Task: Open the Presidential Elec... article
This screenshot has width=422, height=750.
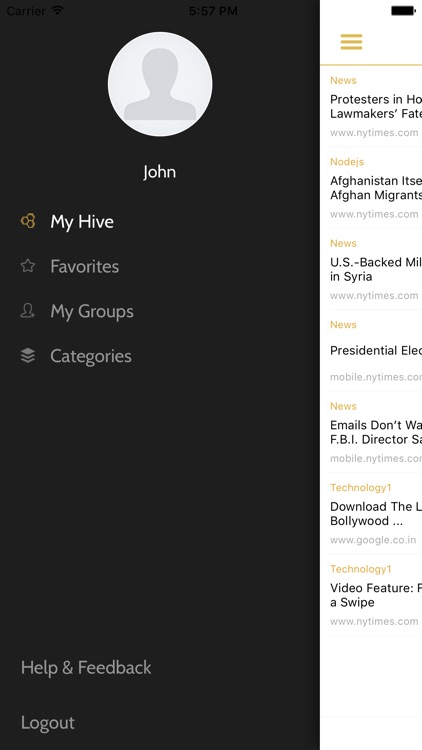Action: pos(376,350)
